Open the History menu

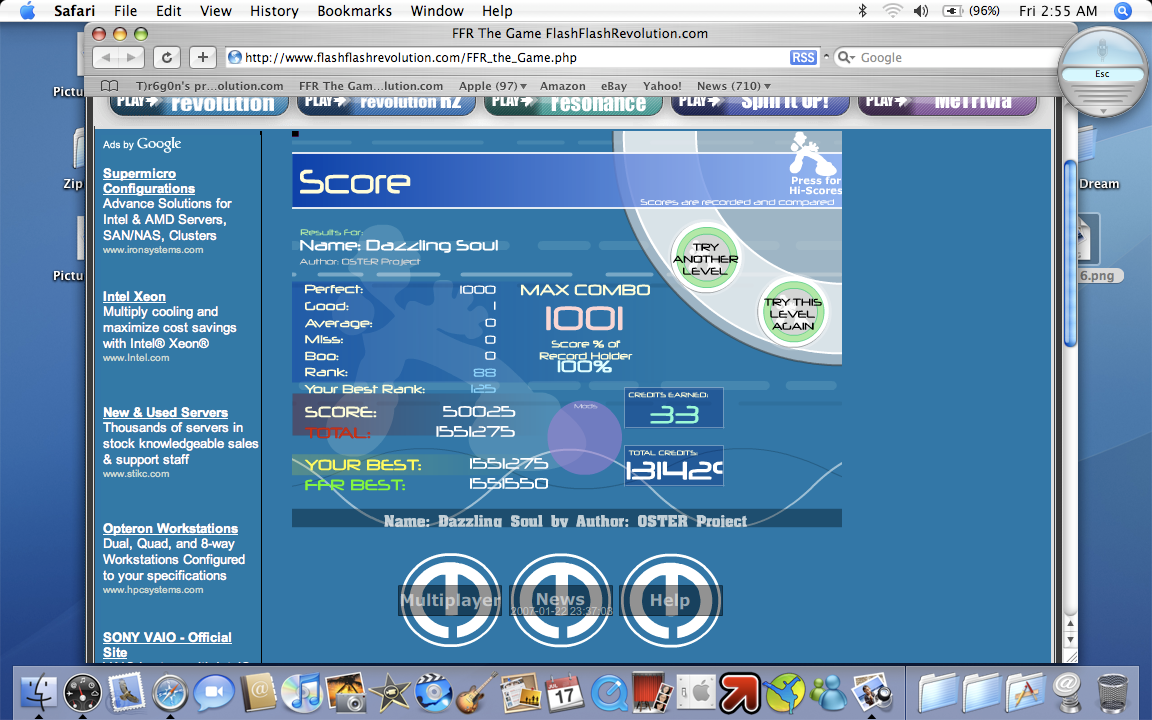(x=274, y=11)
